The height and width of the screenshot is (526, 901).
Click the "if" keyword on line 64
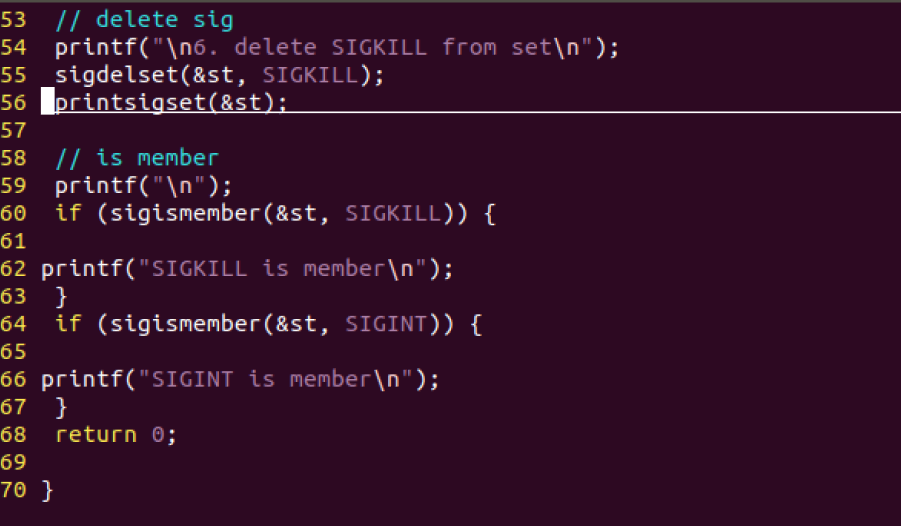(x=68, y=324)
